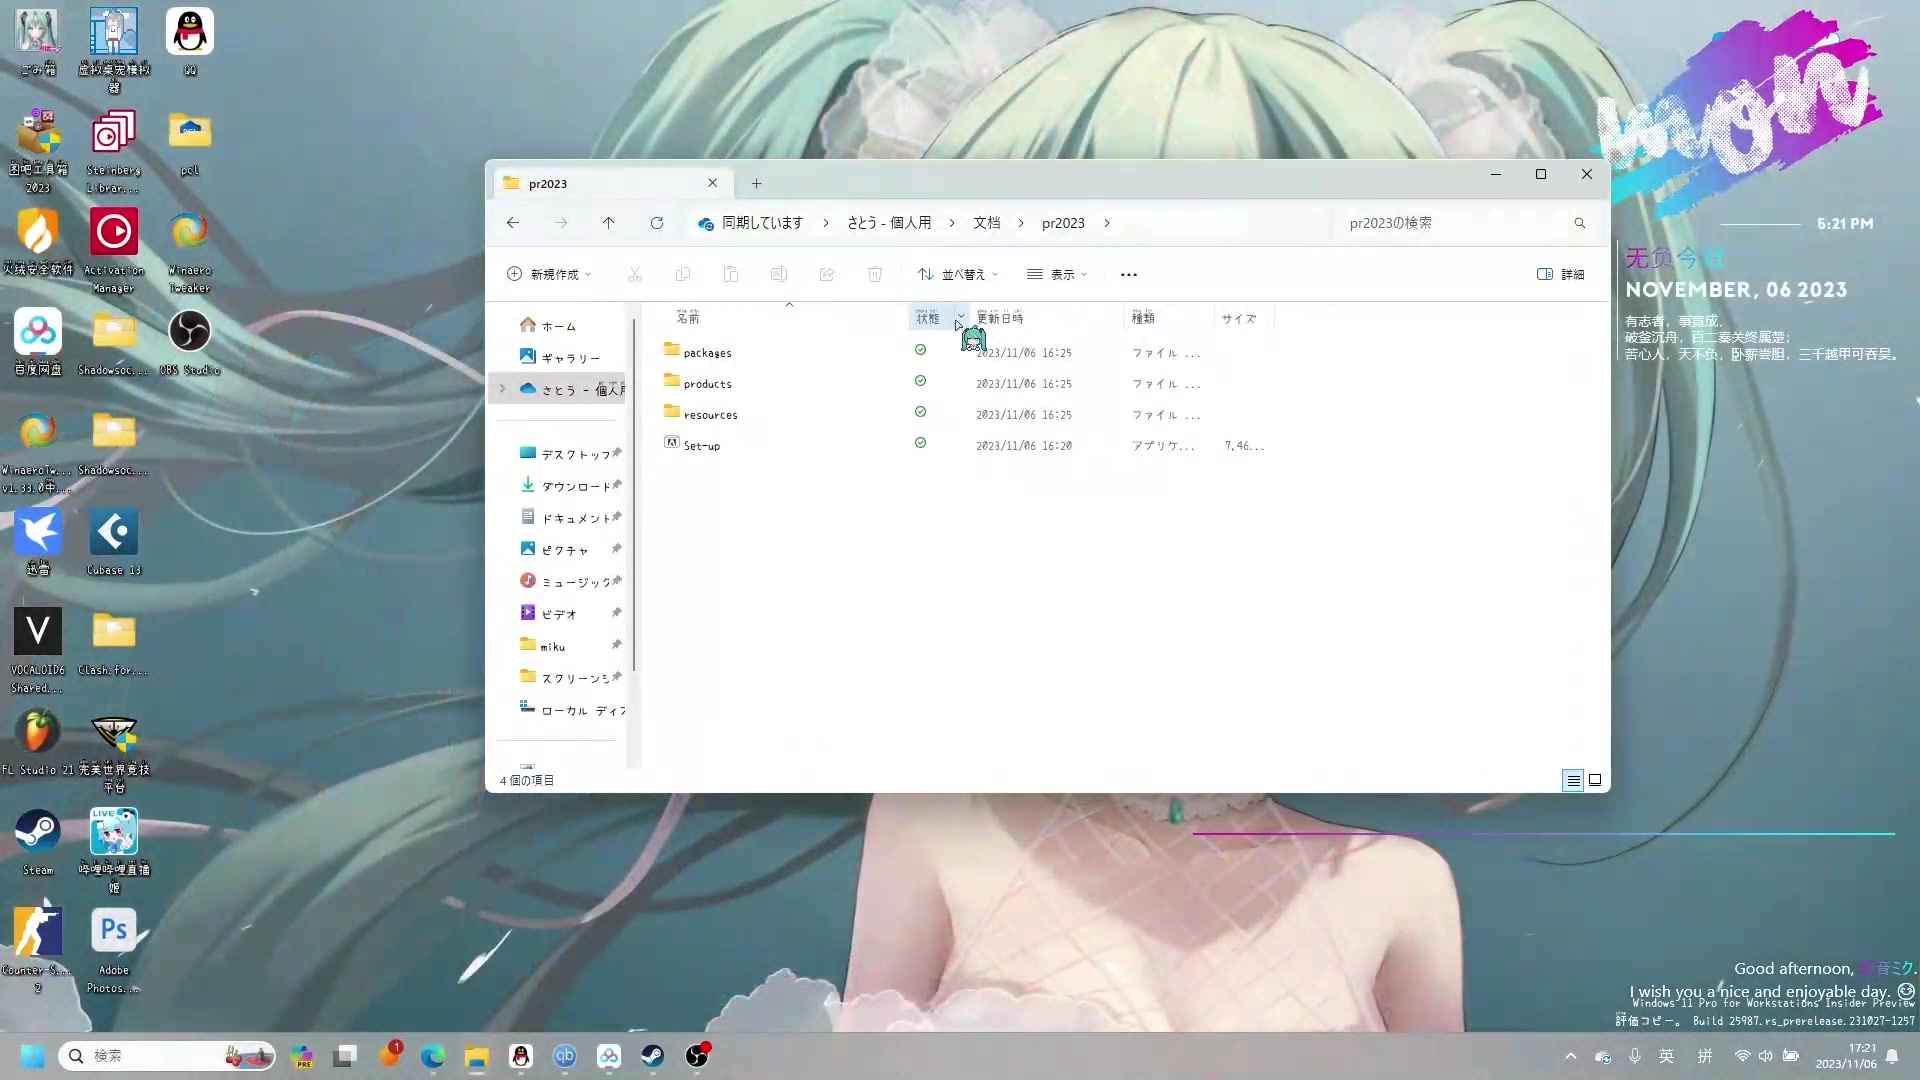Toggle sync status on resources folder
1920x1080 pixels.
(x=923, y=413)
